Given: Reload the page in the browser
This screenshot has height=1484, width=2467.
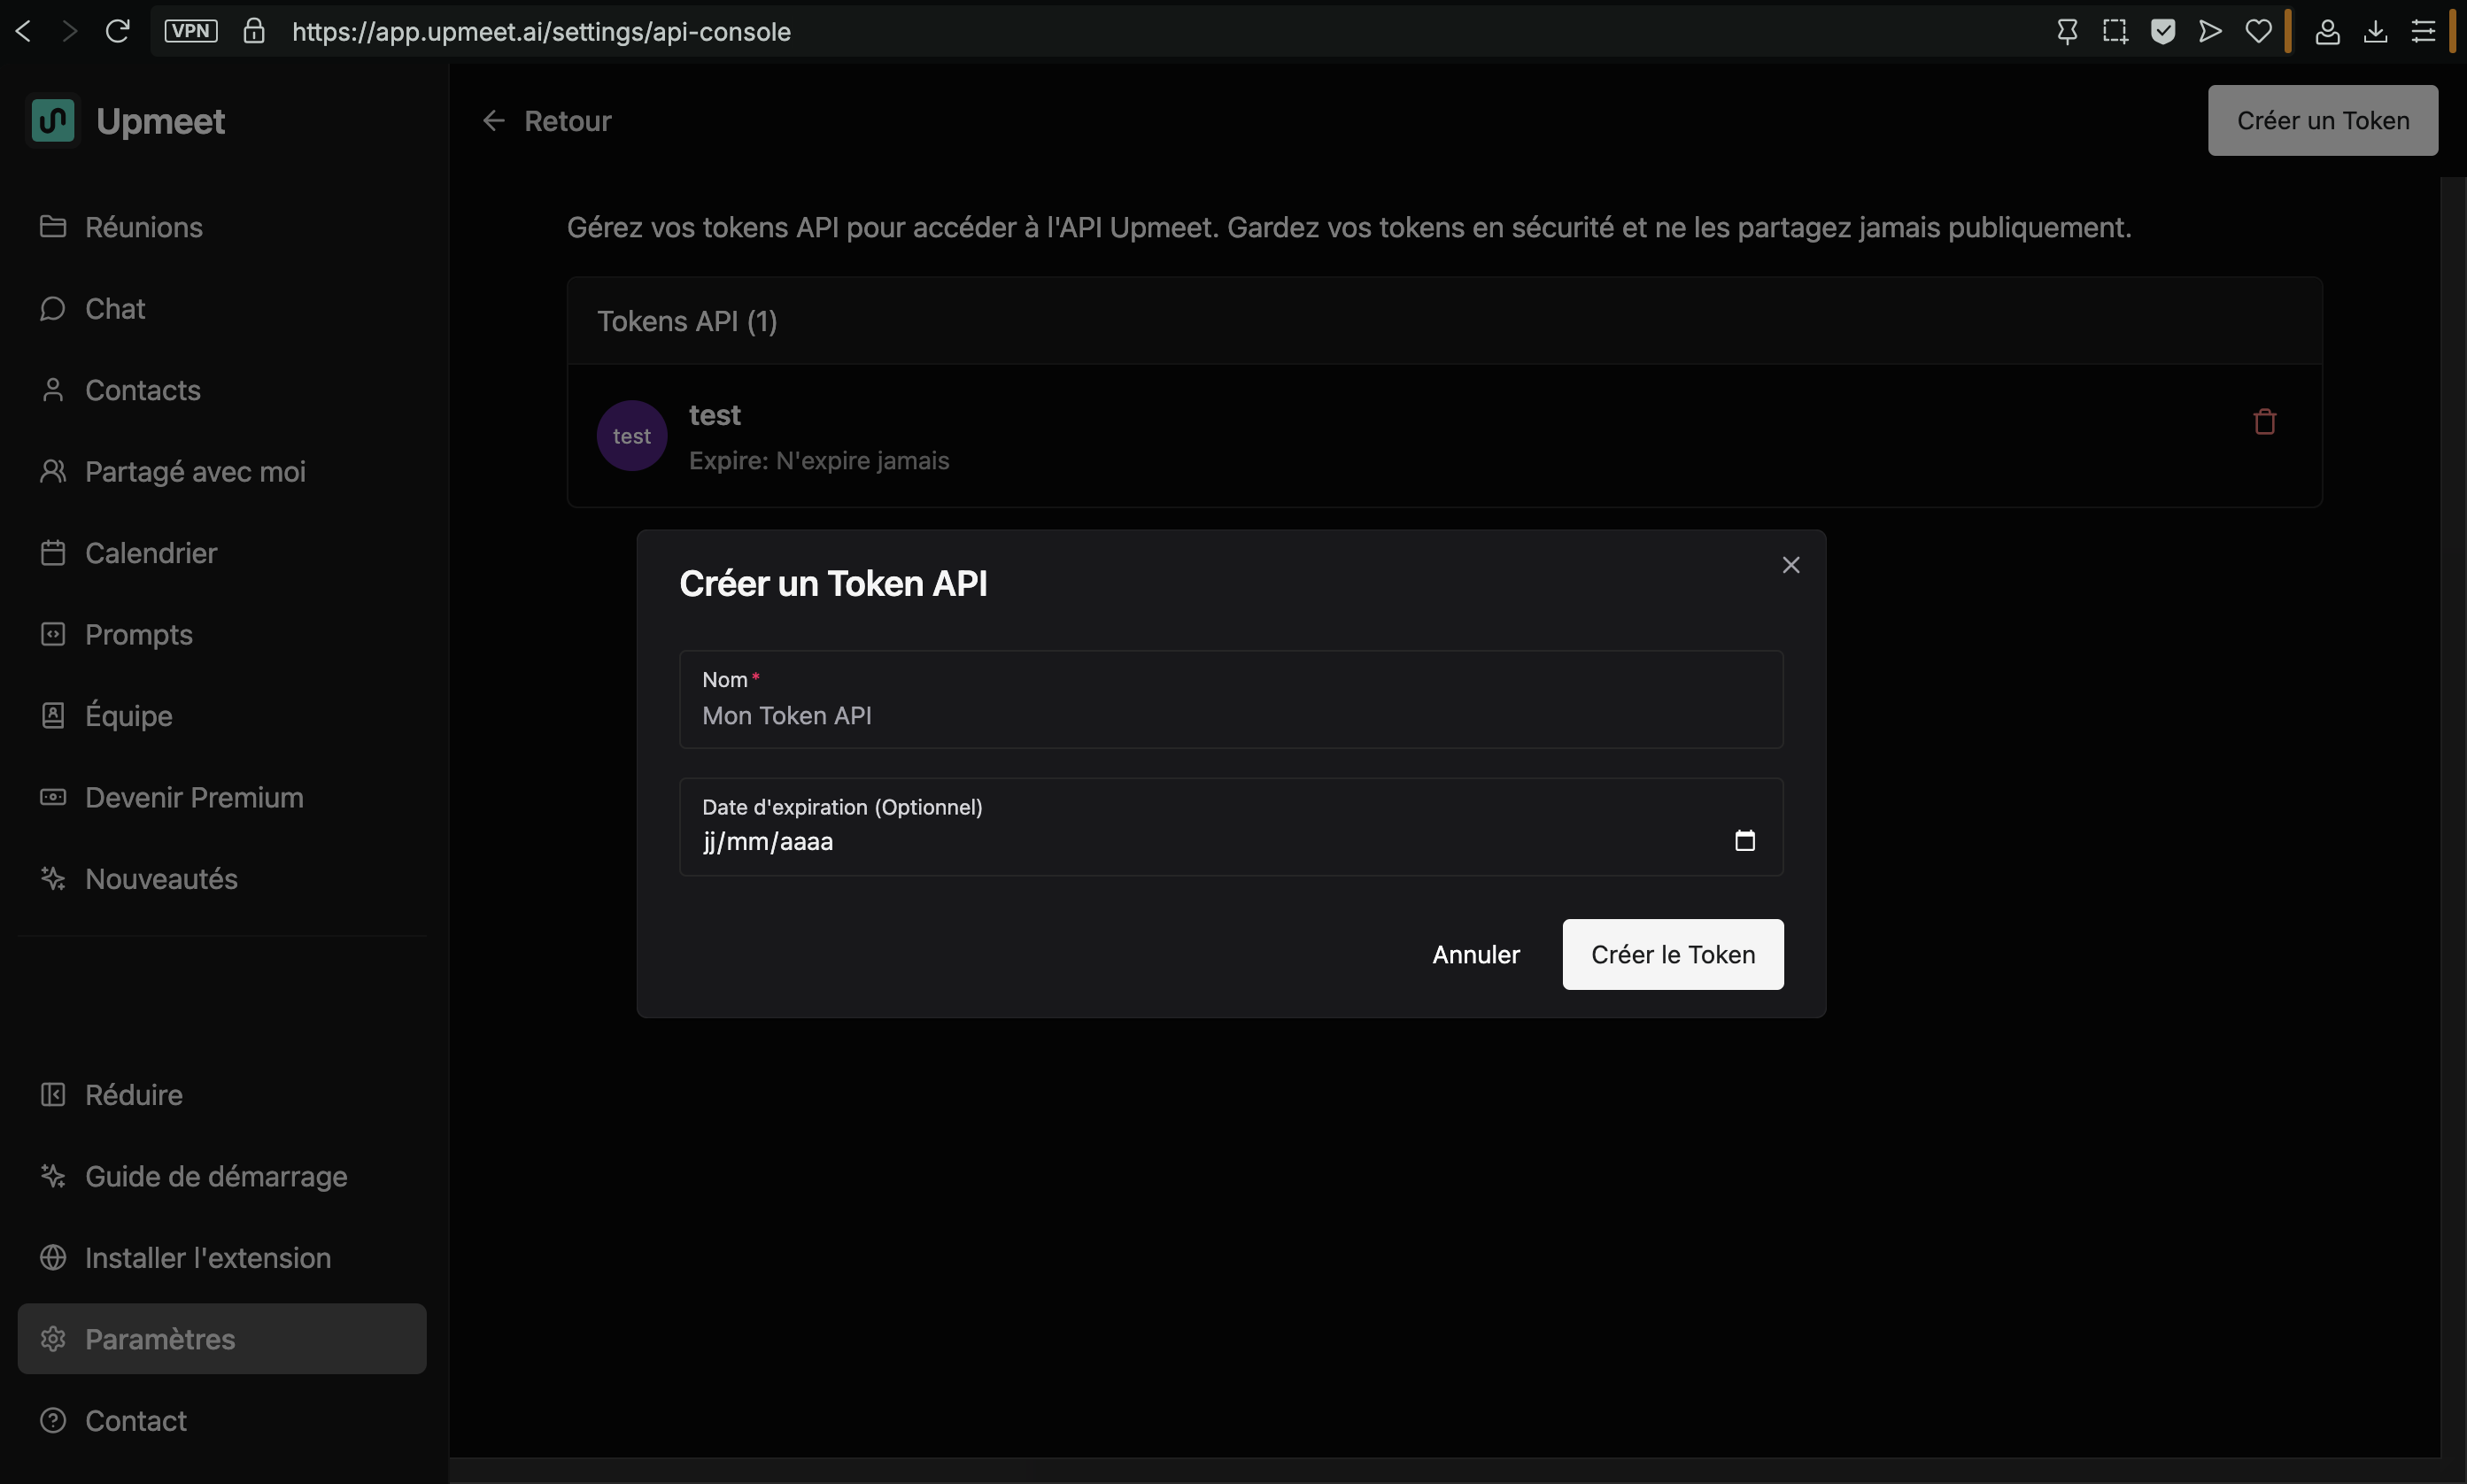Looking at the screenshot, I should [x=117, y=32].
